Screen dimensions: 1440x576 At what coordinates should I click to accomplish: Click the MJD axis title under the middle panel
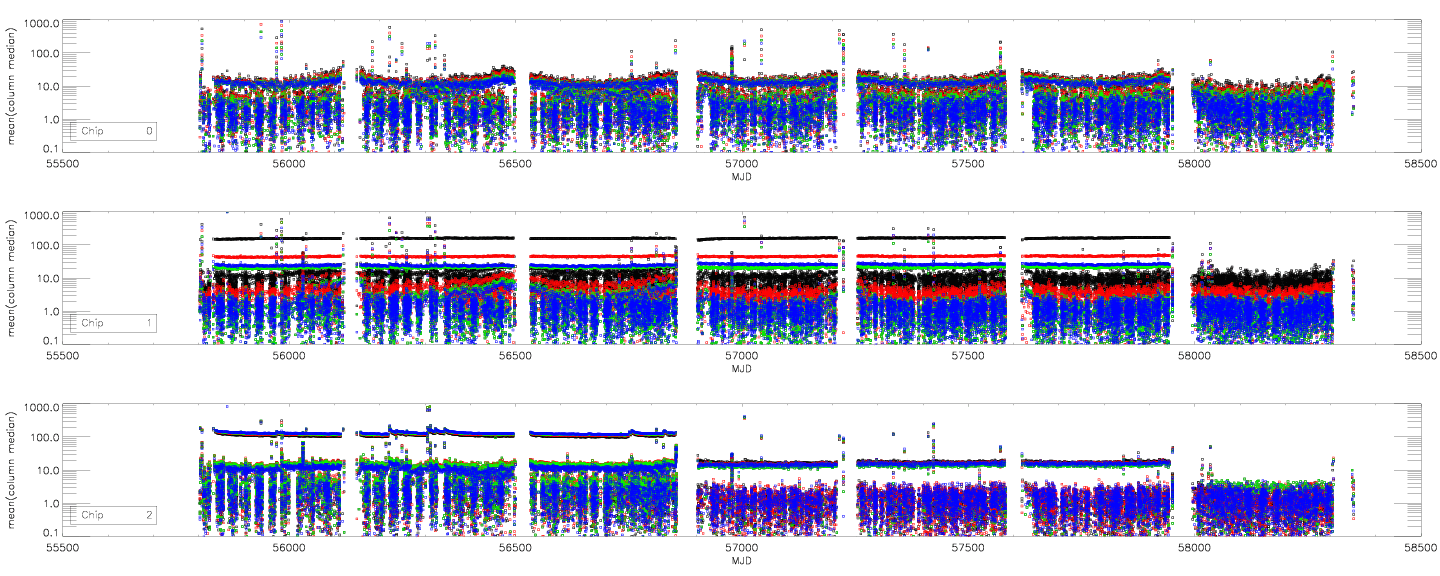[741, 369]
